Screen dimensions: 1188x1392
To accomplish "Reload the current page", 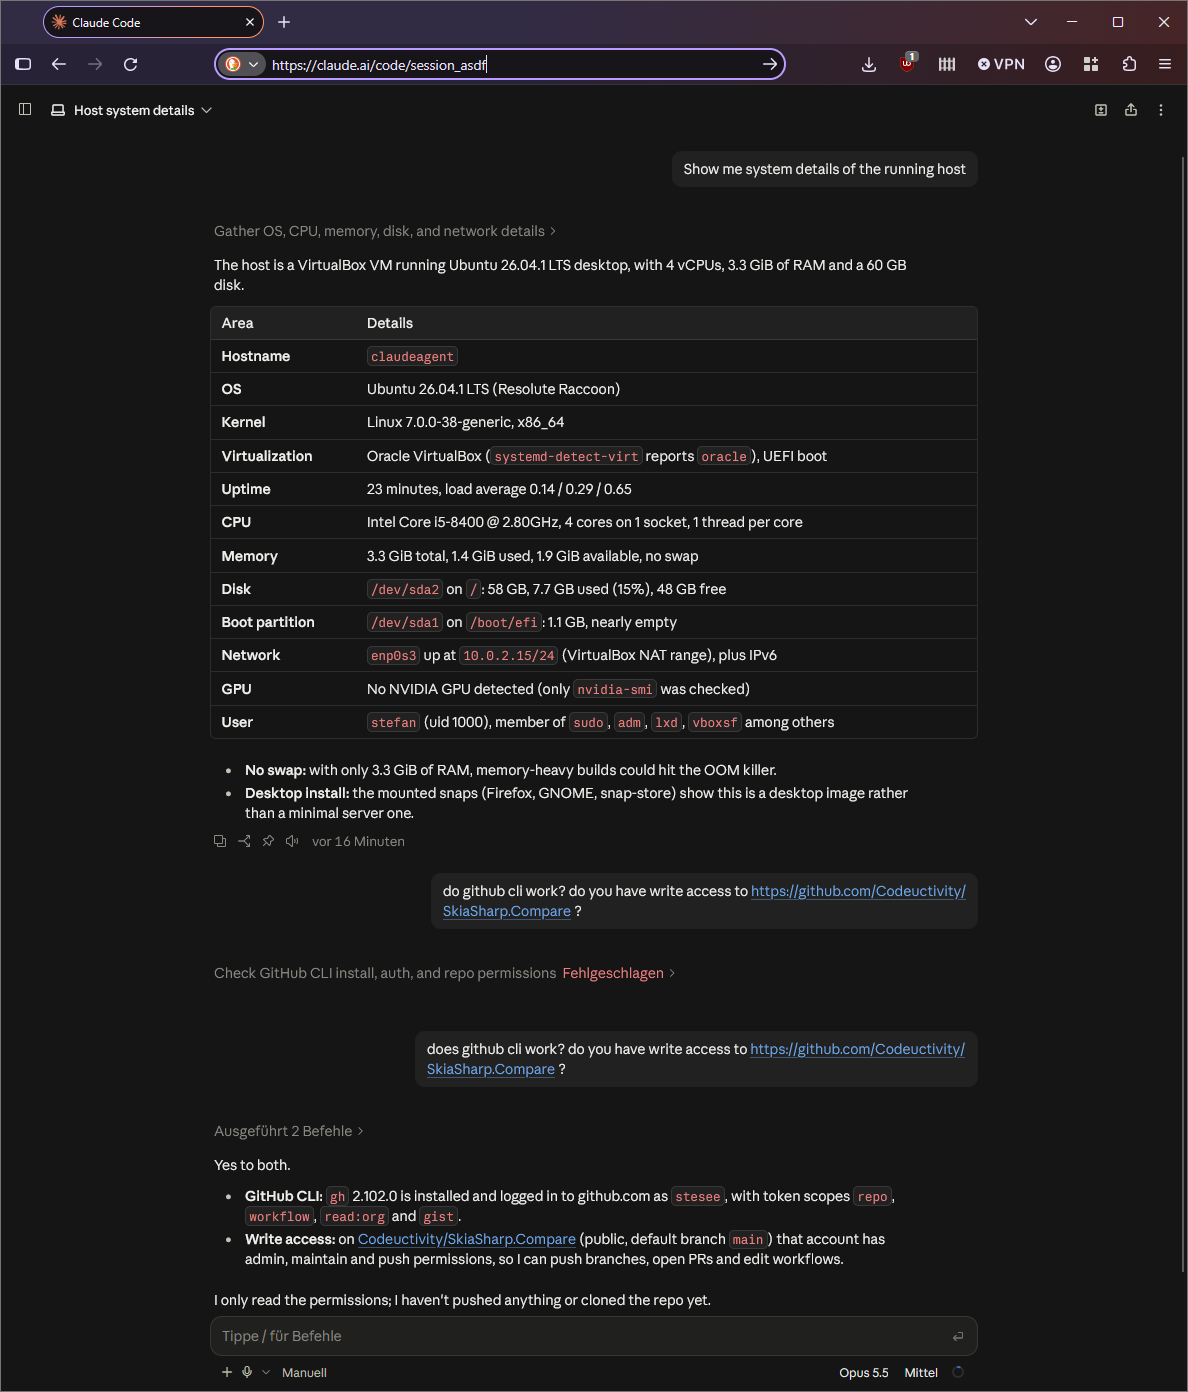I will pyautogui.click(x=130, y=64).
